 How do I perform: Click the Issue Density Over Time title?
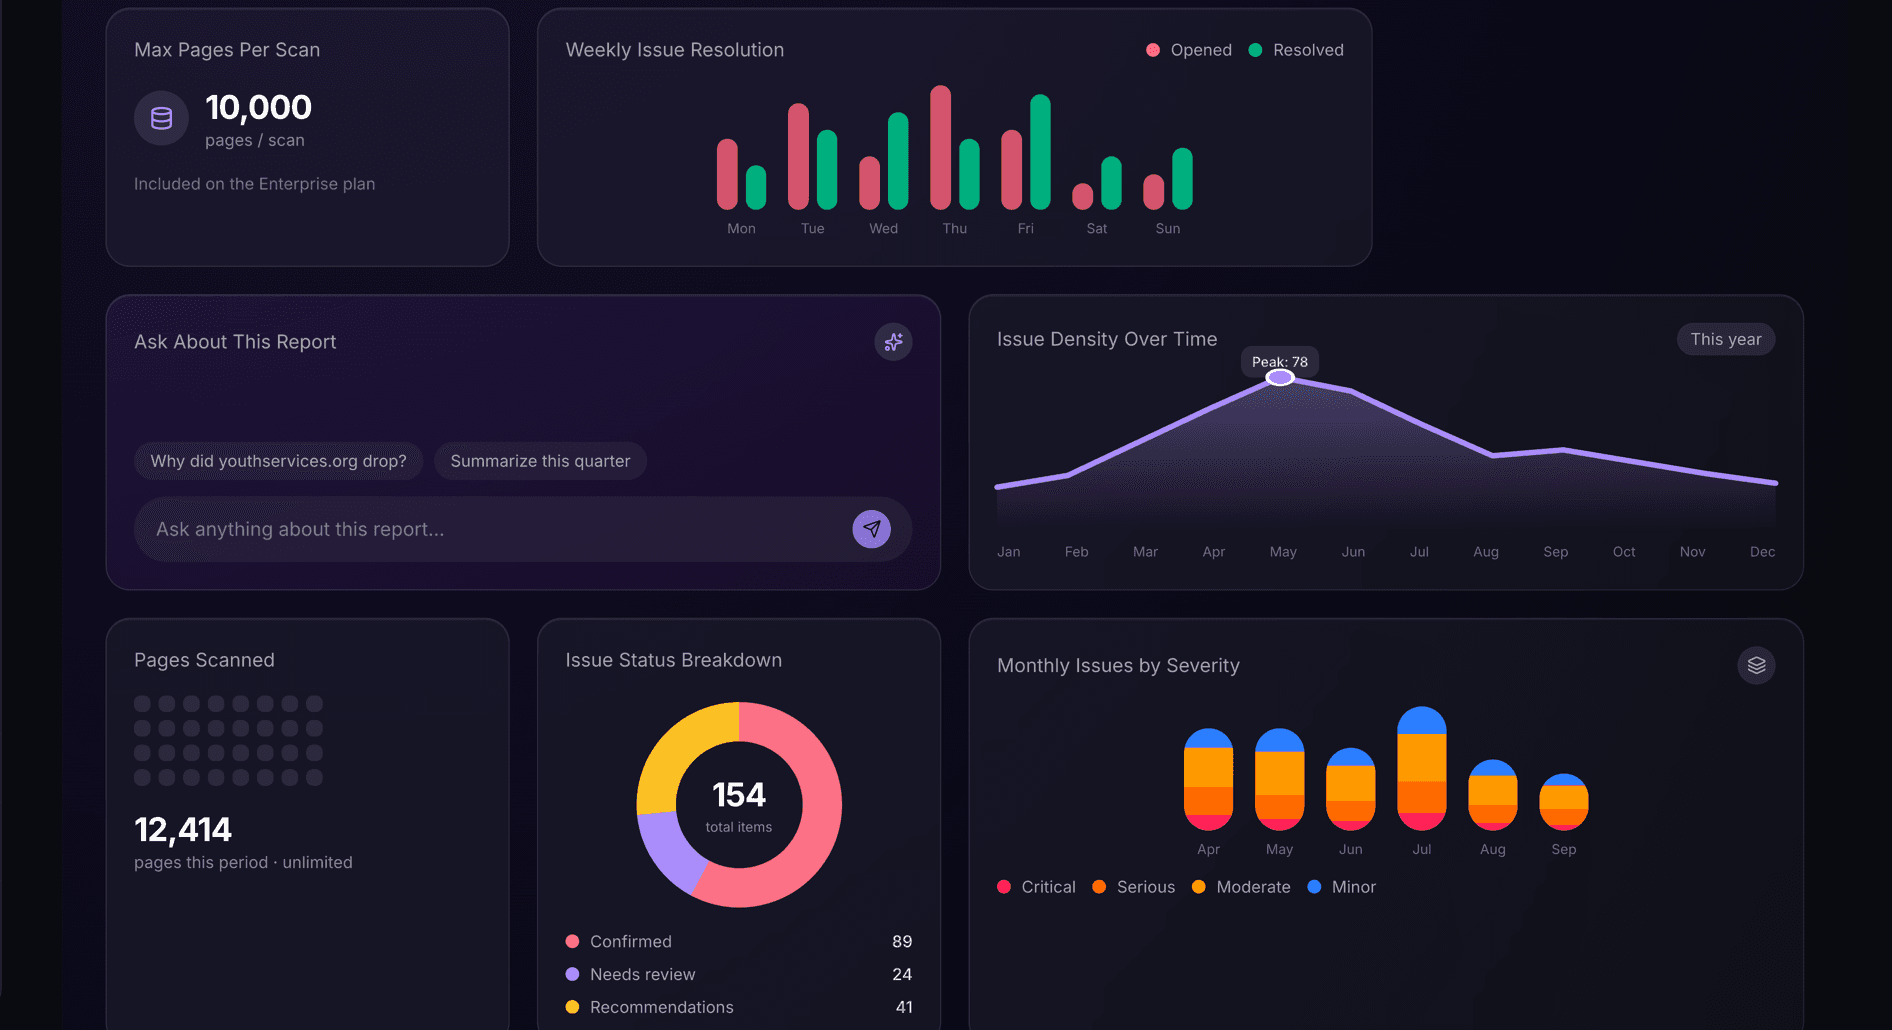click(x=1107, y=339)
